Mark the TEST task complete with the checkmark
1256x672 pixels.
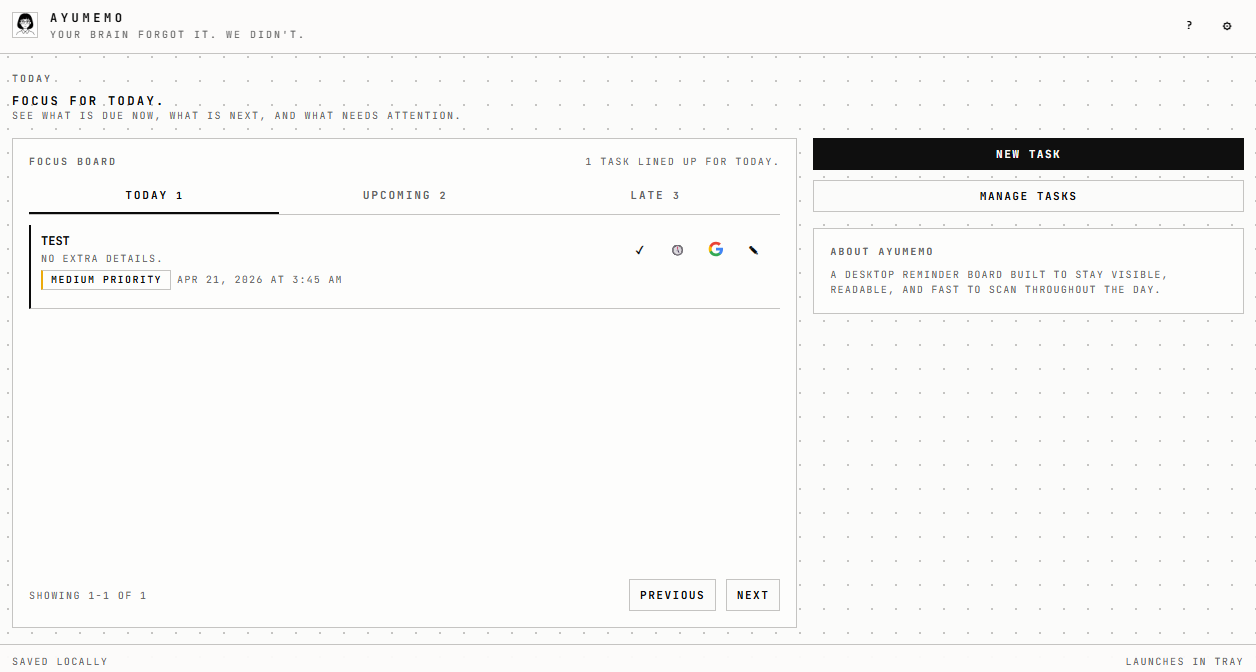tap(640, 250)
